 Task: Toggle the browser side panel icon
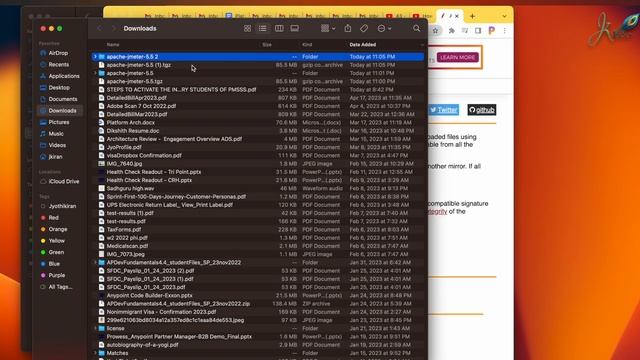(x=478, y=31)
